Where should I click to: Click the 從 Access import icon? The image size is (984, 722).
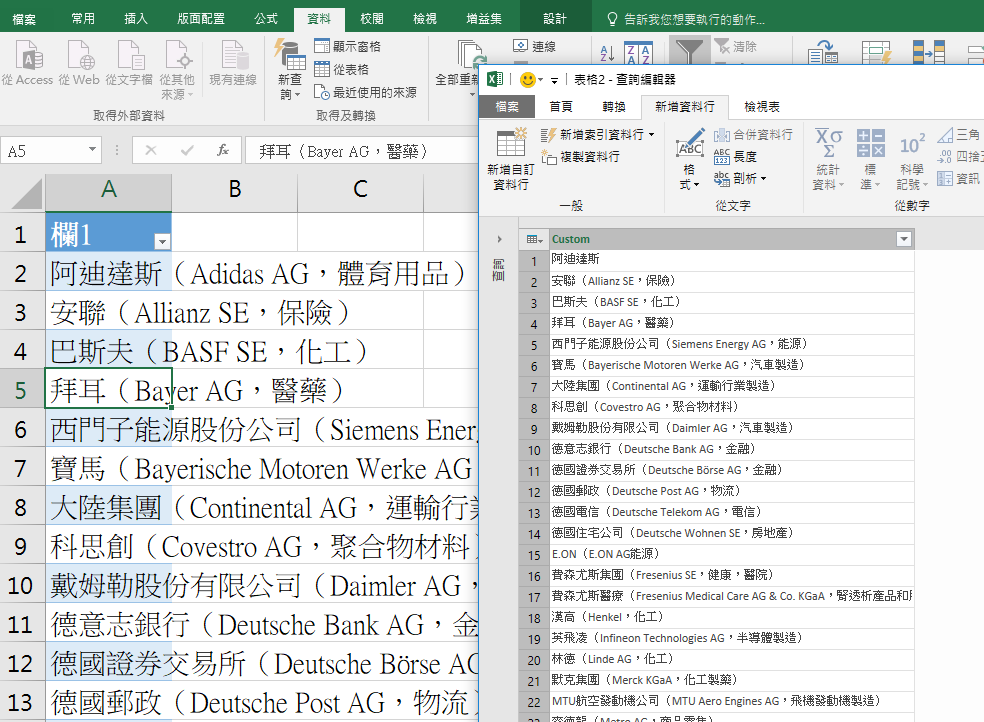[x=27, y=63]
